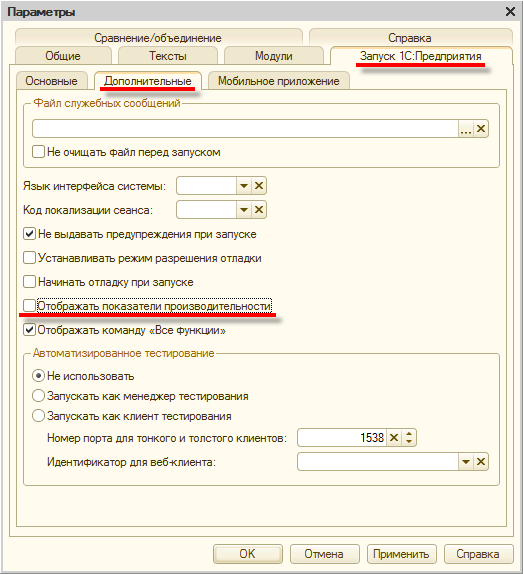Click the system interface language input field
This screenshot has height=574, width=523.
(x=206, y=186)
